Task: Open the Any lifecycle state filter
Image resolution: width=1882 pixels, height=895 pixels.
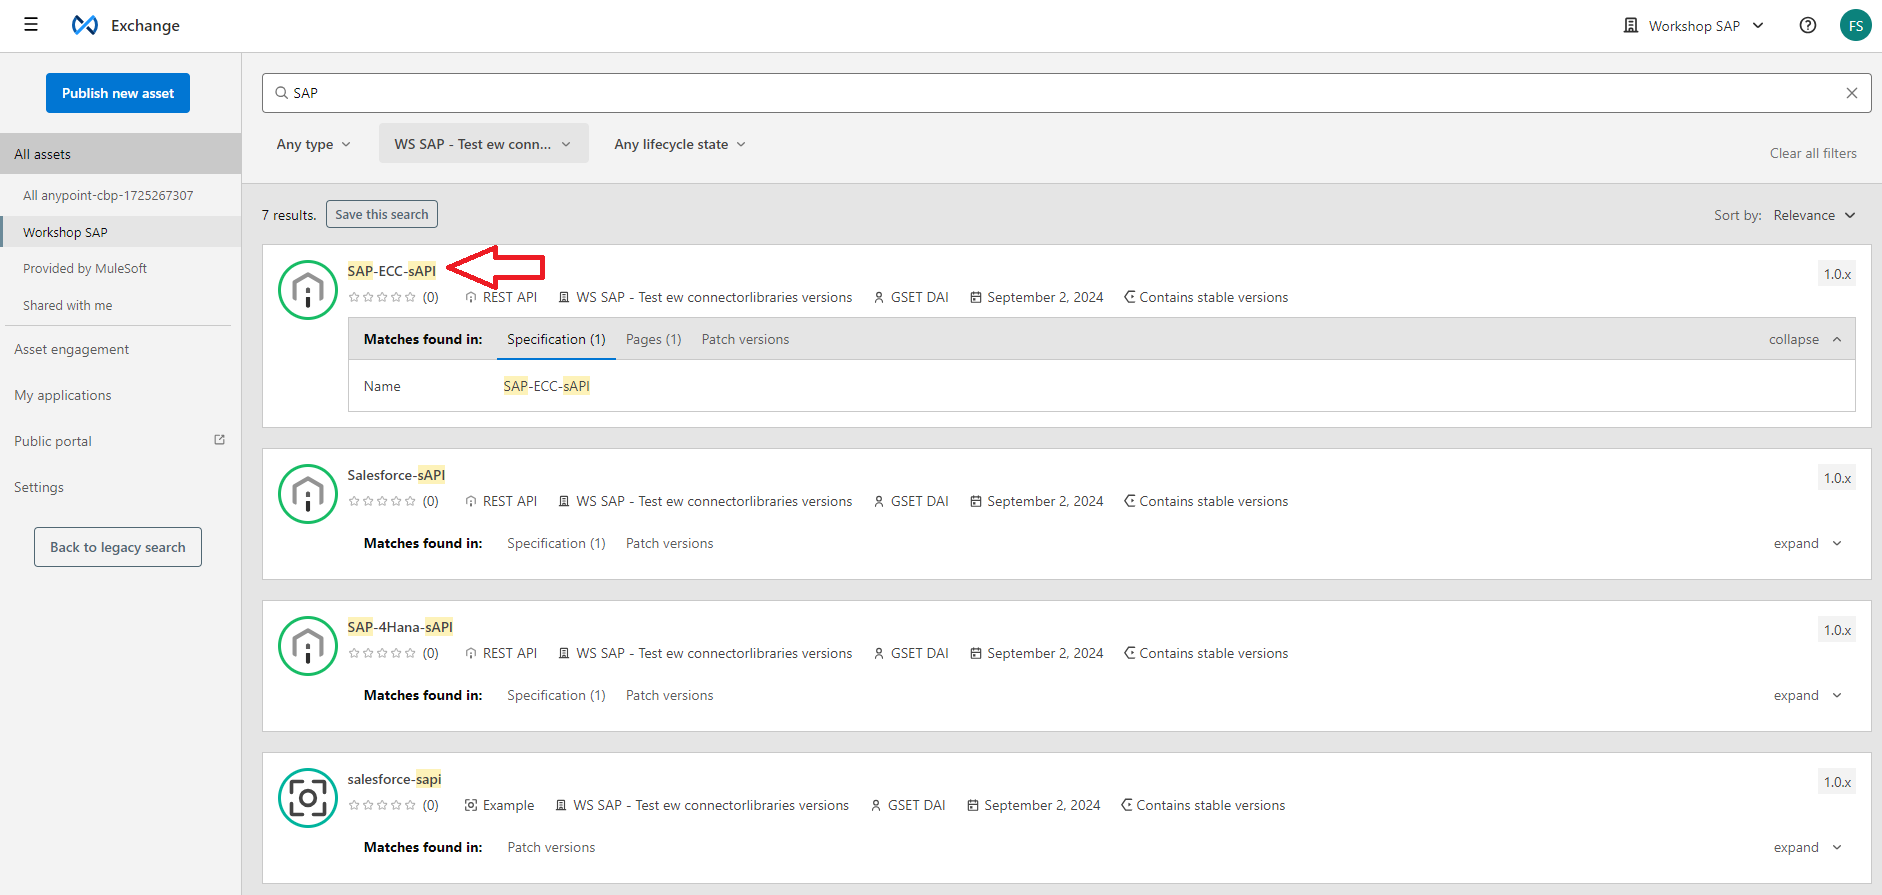Action: pyautogui.click(x=680, y=144)
